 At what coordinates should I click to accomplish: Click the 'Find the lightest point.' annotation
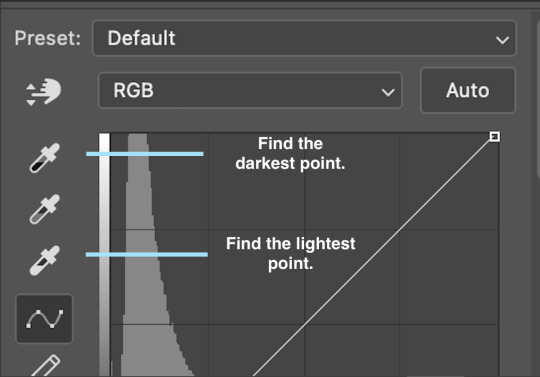click(290, 253)
